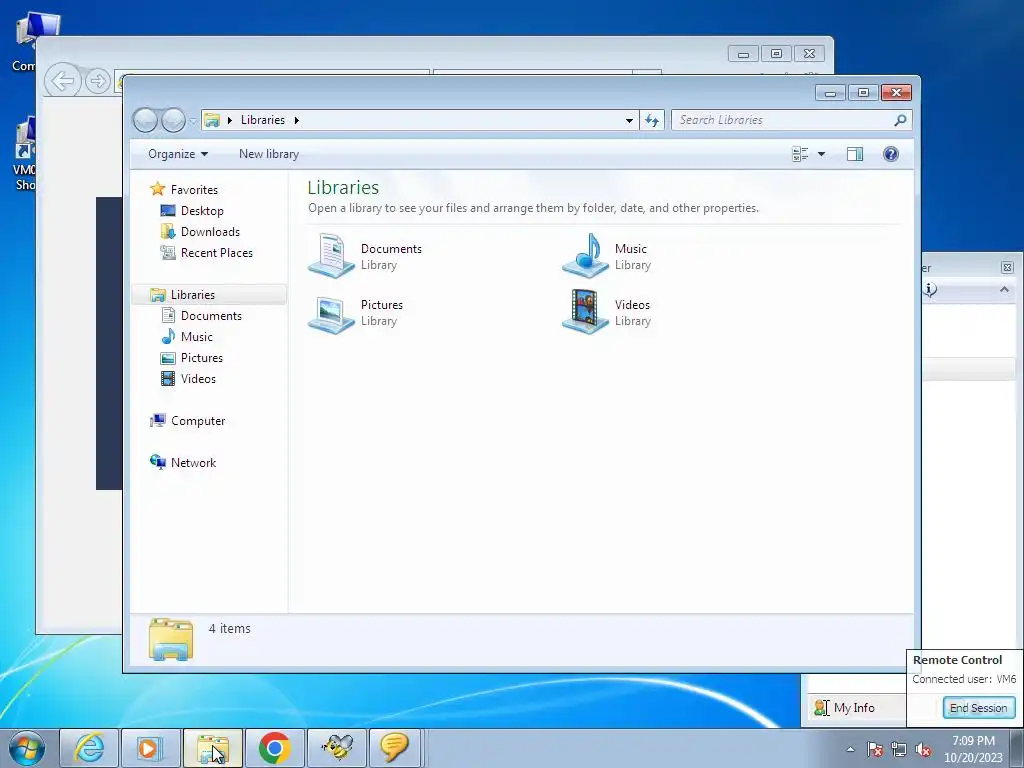Select Network in navigation pane
Image resolution: width=1024 pixels, height=768 pixels.
[193, 463]
